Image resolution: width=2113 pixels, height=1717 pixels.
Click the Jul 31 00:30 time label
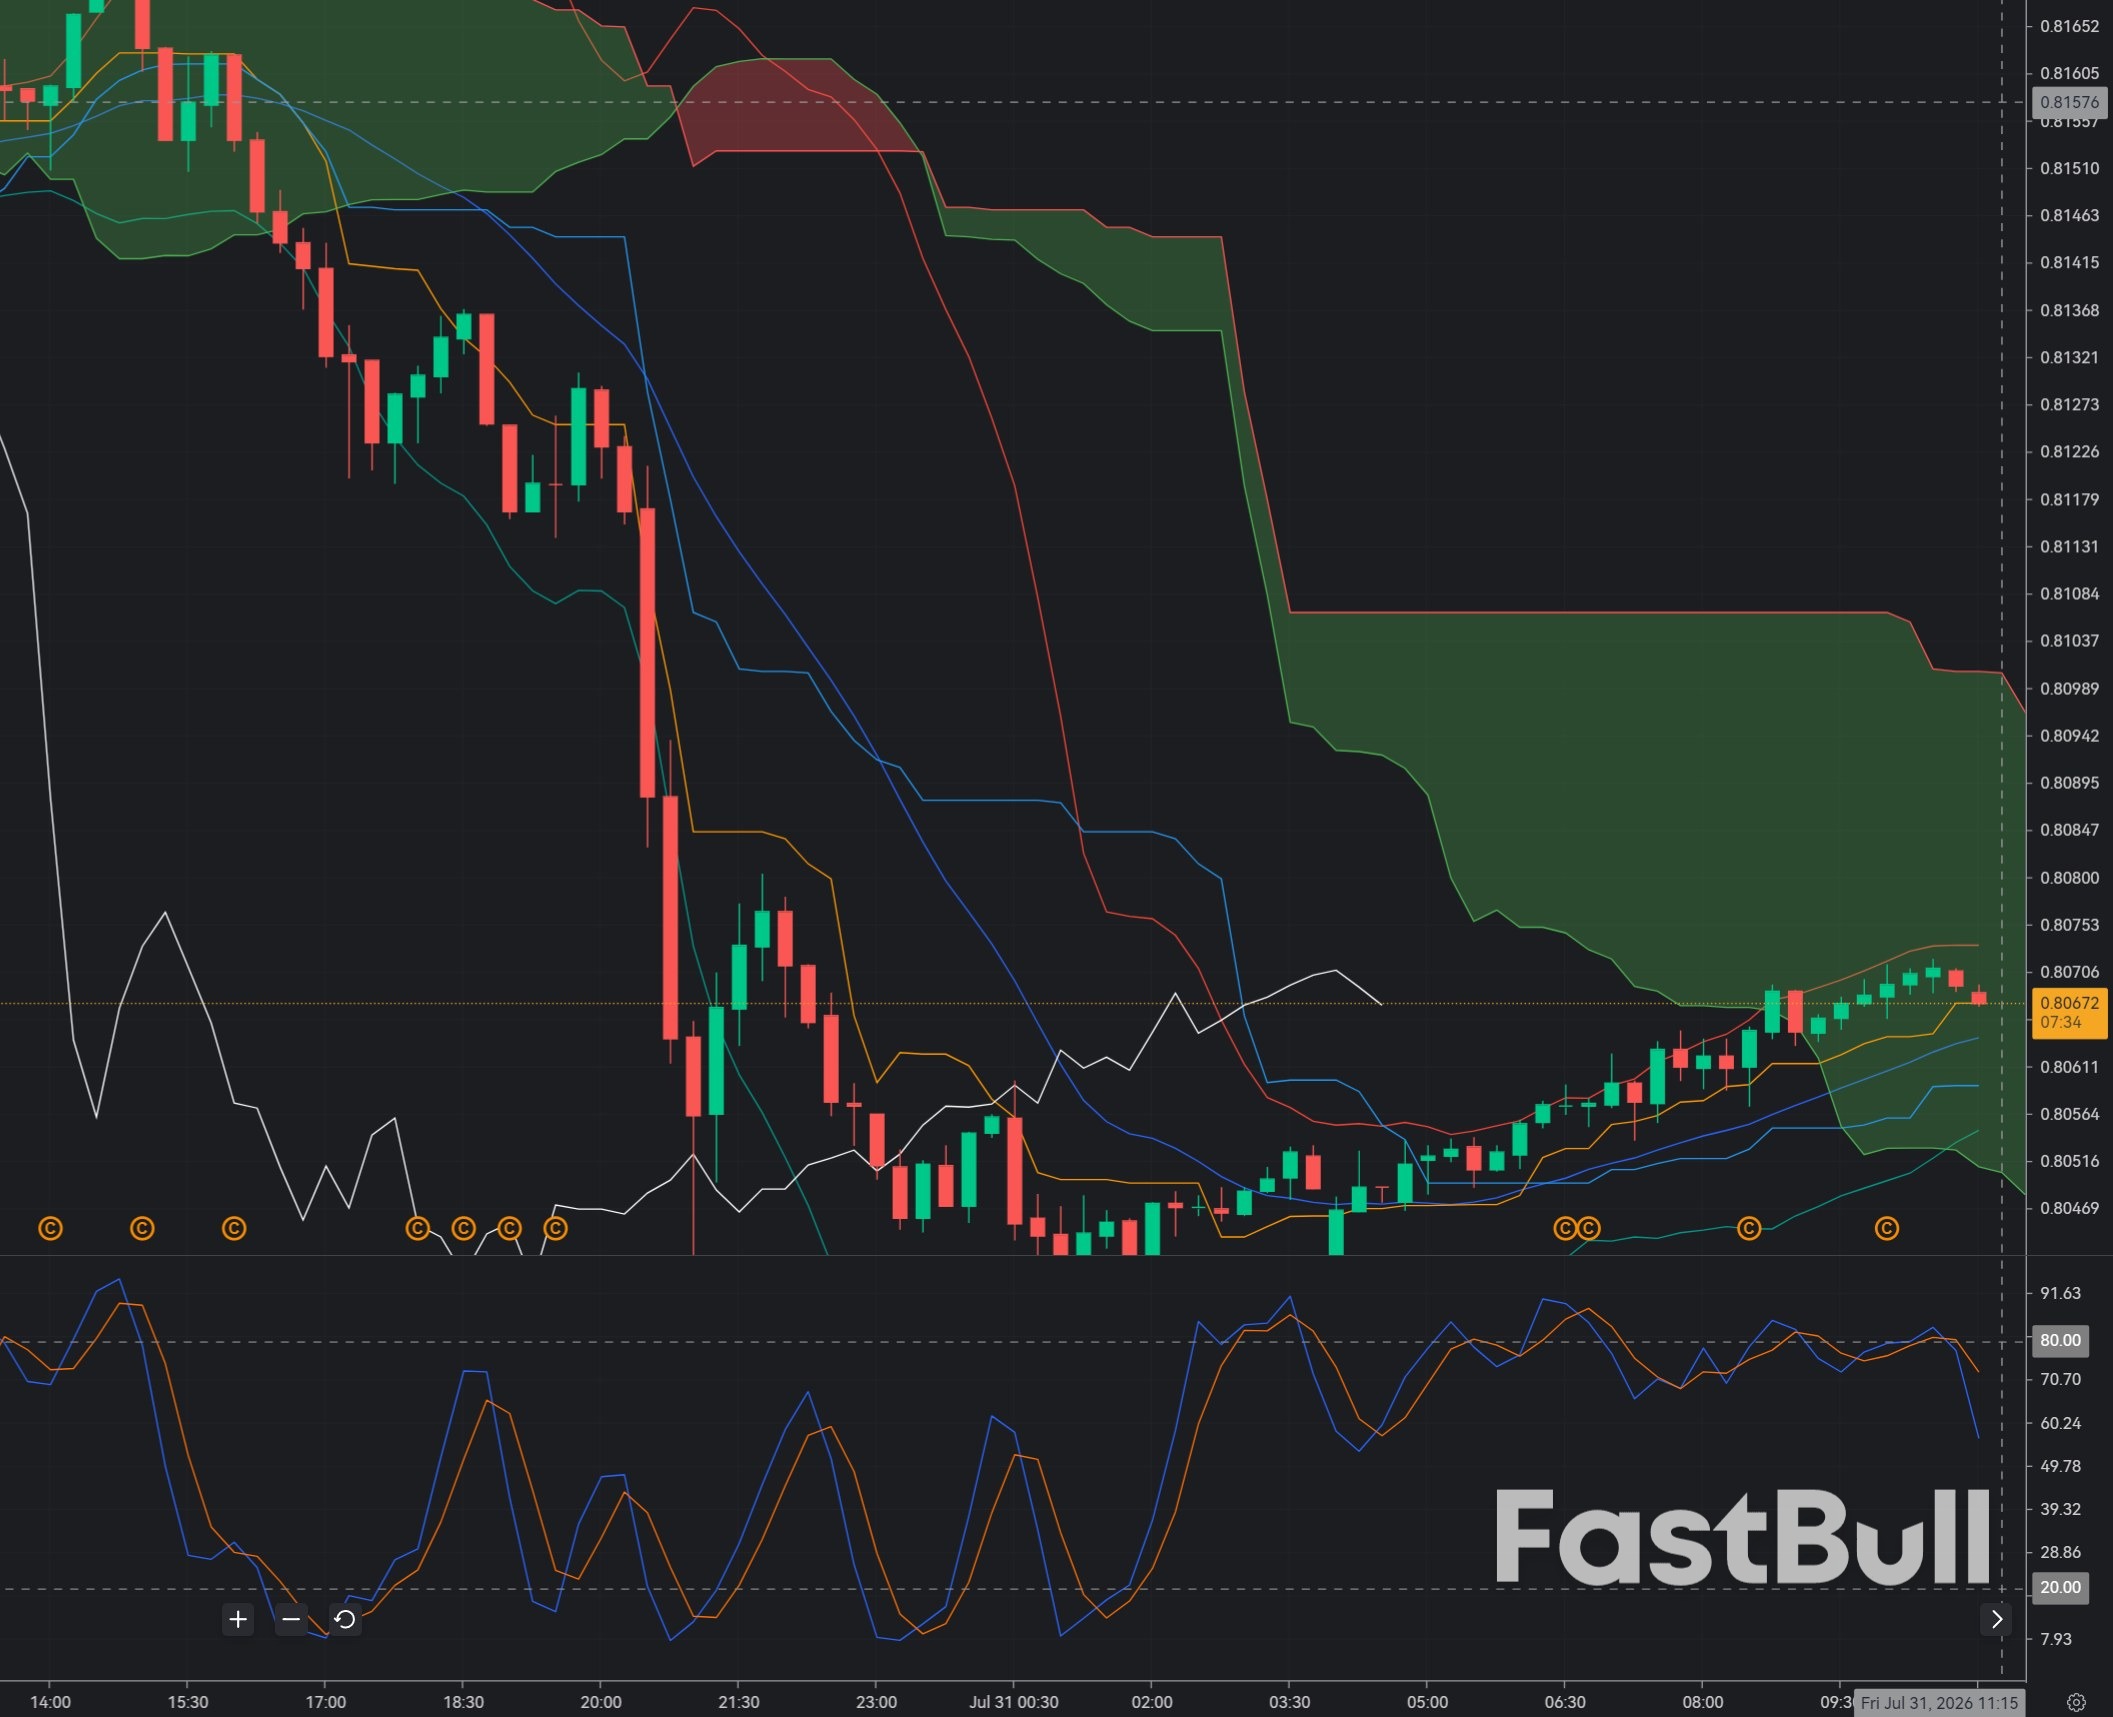tap(1014, 1702)
